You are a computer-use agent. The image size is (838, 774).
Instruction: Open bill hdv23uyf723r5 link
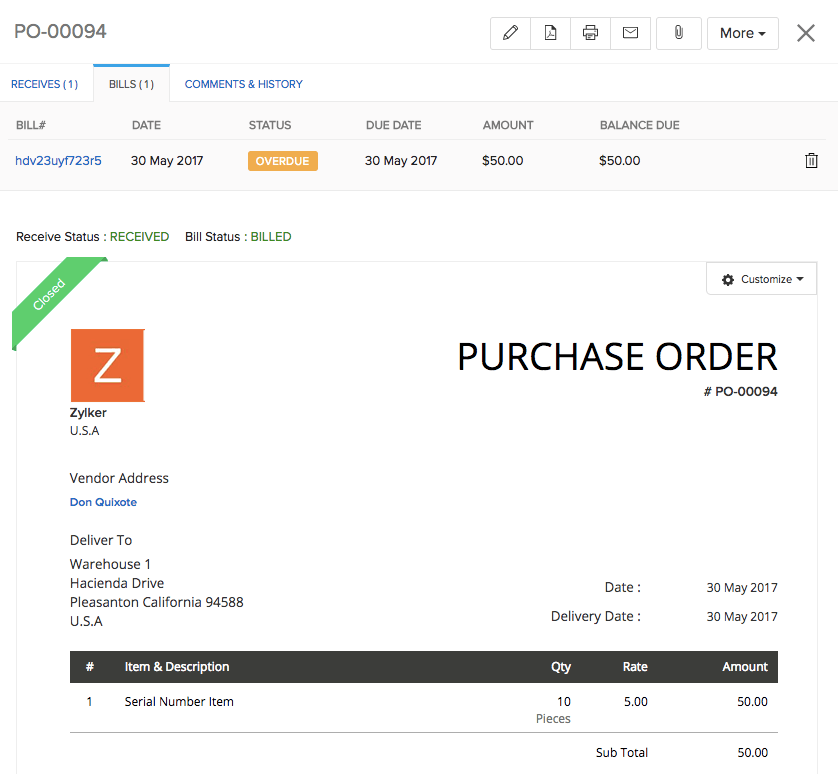click(x=58, y=160)
